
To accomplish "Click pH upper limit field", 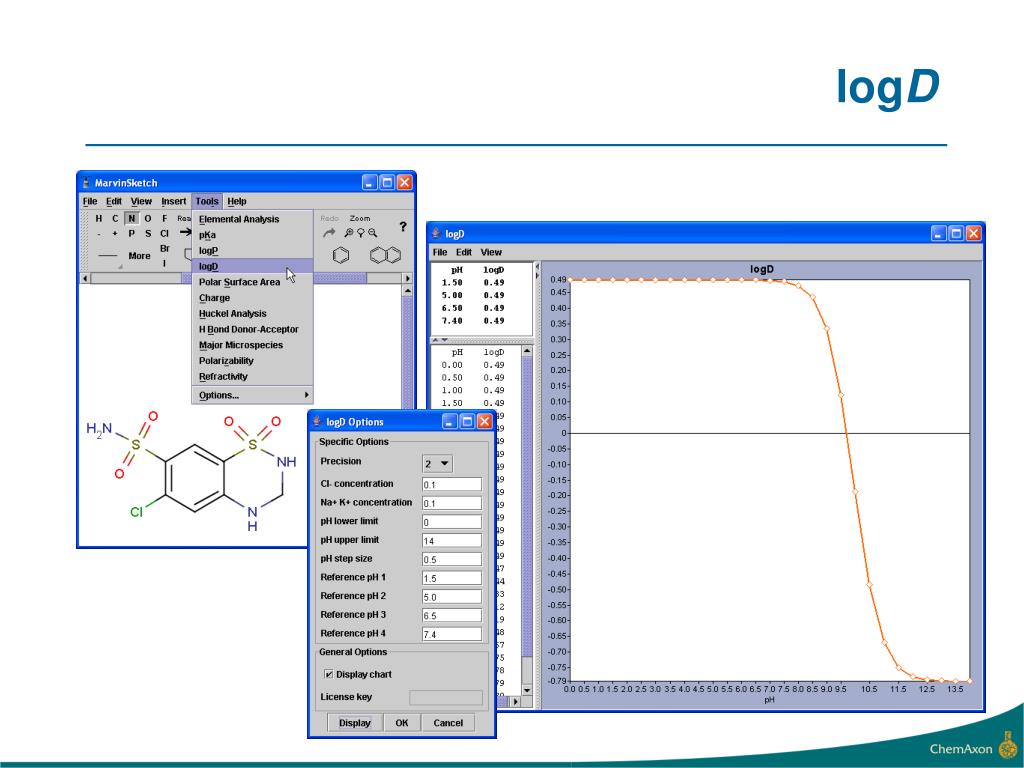I will 452,541.
